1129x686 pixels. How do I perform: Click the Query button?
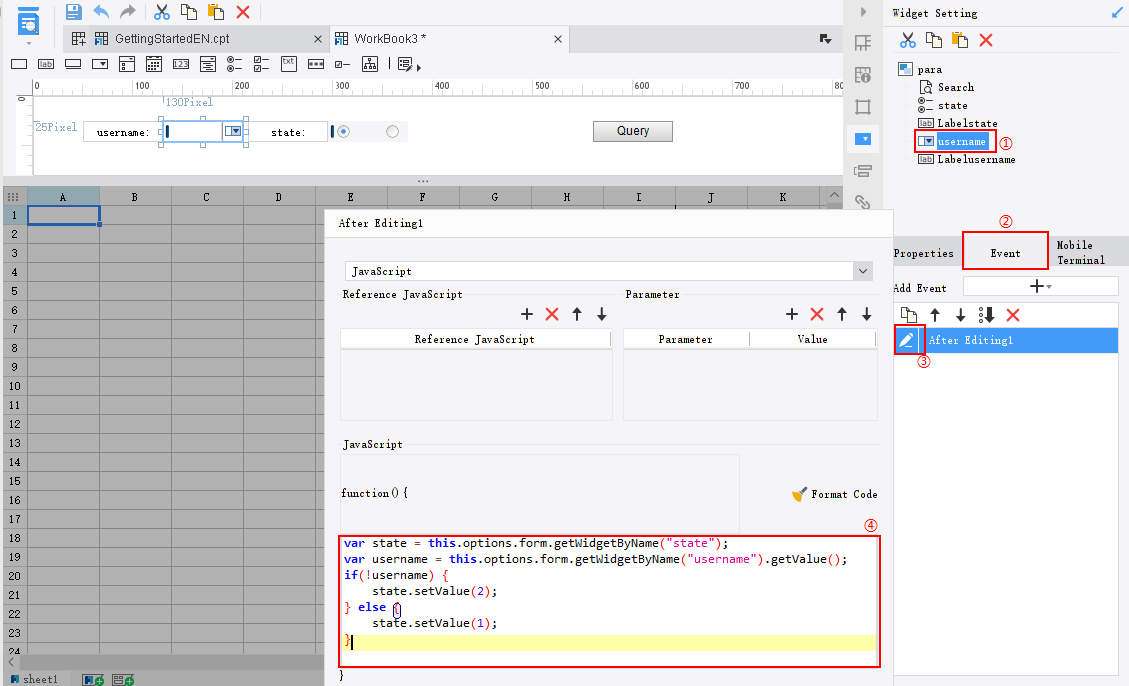[x=632, y=131]
